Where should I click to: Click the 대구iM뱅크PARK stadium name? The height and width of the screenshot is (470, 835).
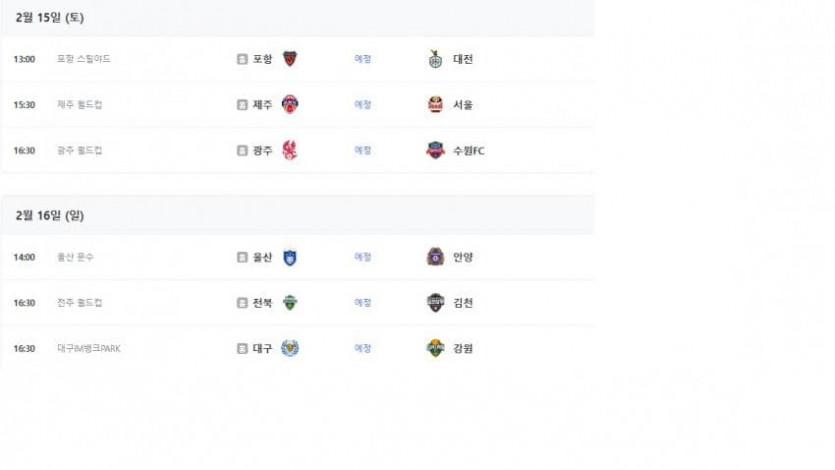point(89,348)
